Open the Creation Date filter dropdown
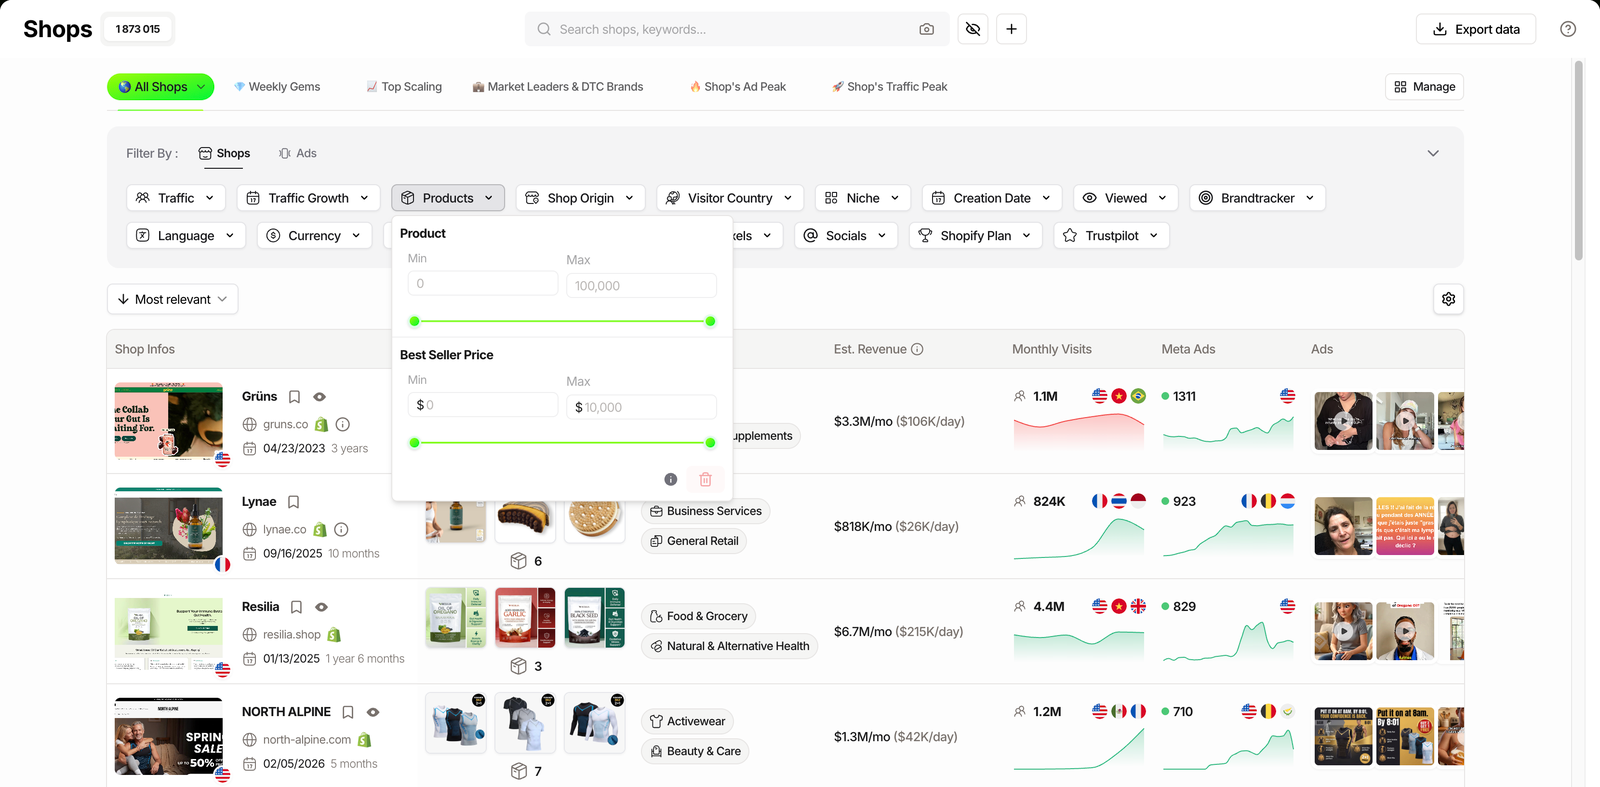Image resolution: width=1600 pixels, height=787 pixels. [x=992, y=198]
